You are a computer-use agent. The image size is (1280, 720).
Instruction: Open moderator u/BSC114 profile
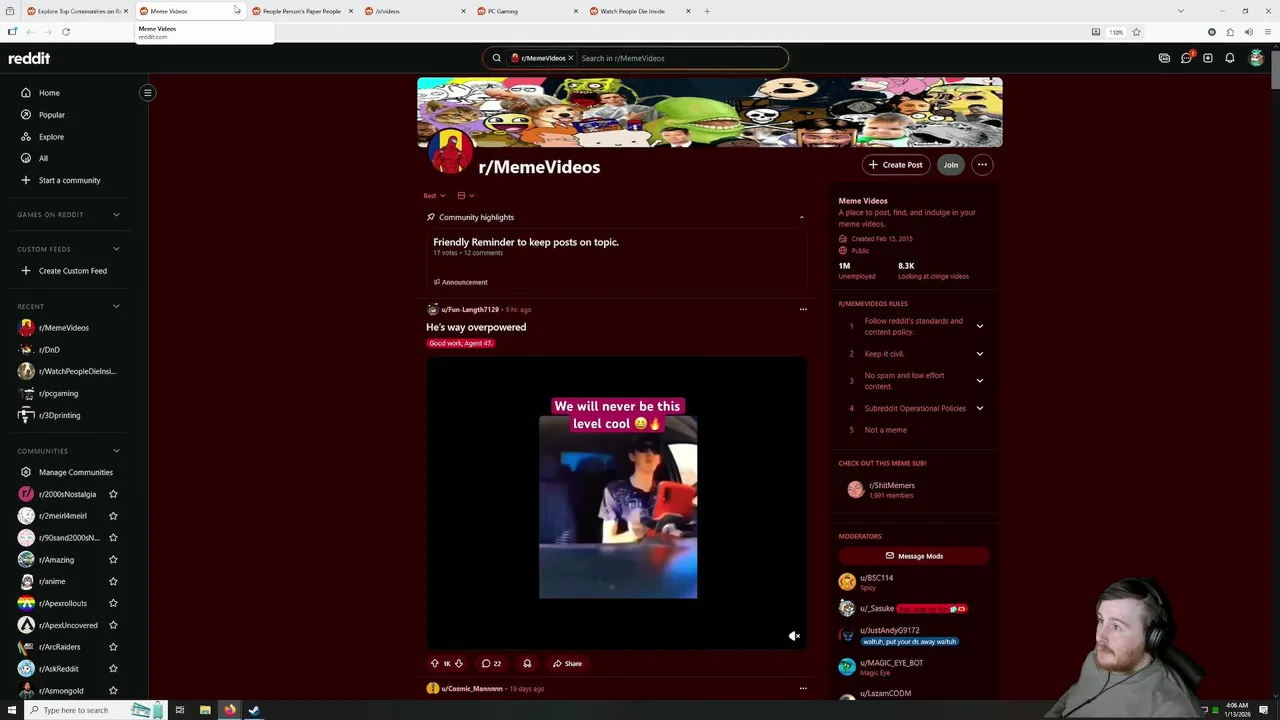(876, 578)
